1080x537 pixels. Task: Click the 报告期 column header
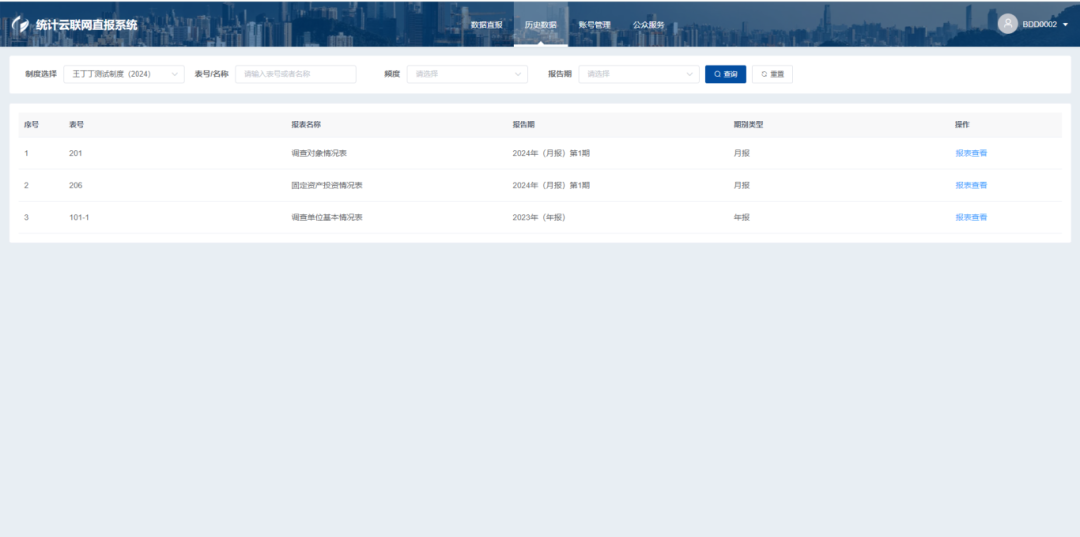[523, 125]
